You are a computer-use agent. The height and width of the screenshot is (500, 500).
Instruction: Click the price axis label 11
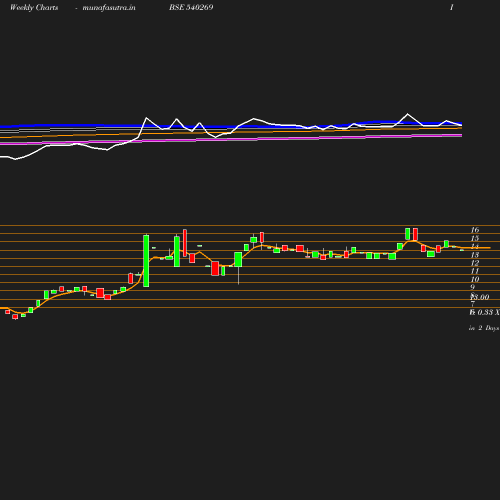[475, 271]
